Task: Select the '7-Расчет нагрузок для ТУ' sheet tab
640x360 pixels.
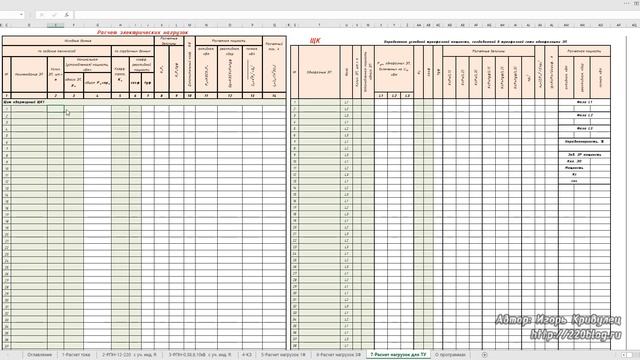Action: [398, 355]
